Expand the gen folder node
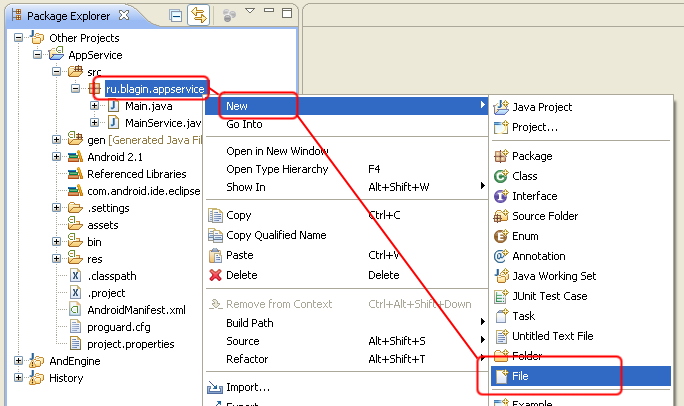This screenshot has height=406, width=684. coord(56,140)
